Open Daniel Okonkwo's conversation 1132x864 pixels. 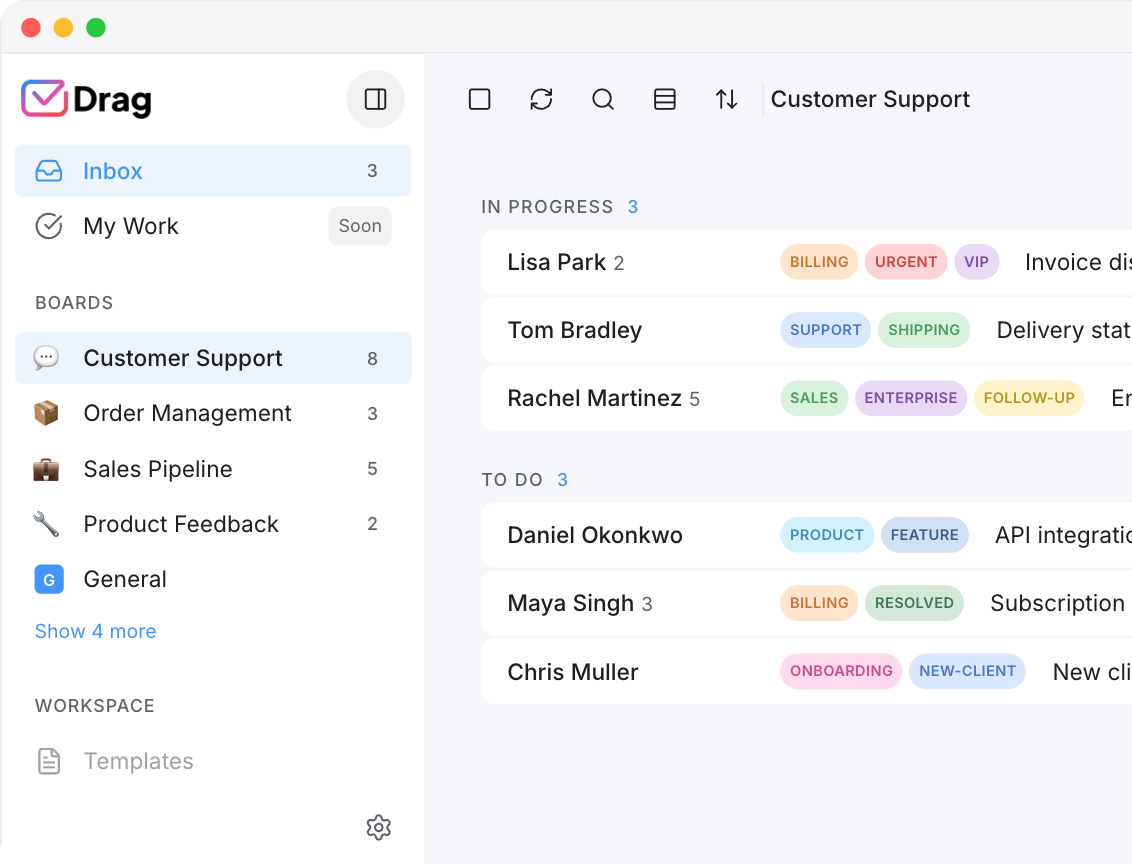point(806,535)
